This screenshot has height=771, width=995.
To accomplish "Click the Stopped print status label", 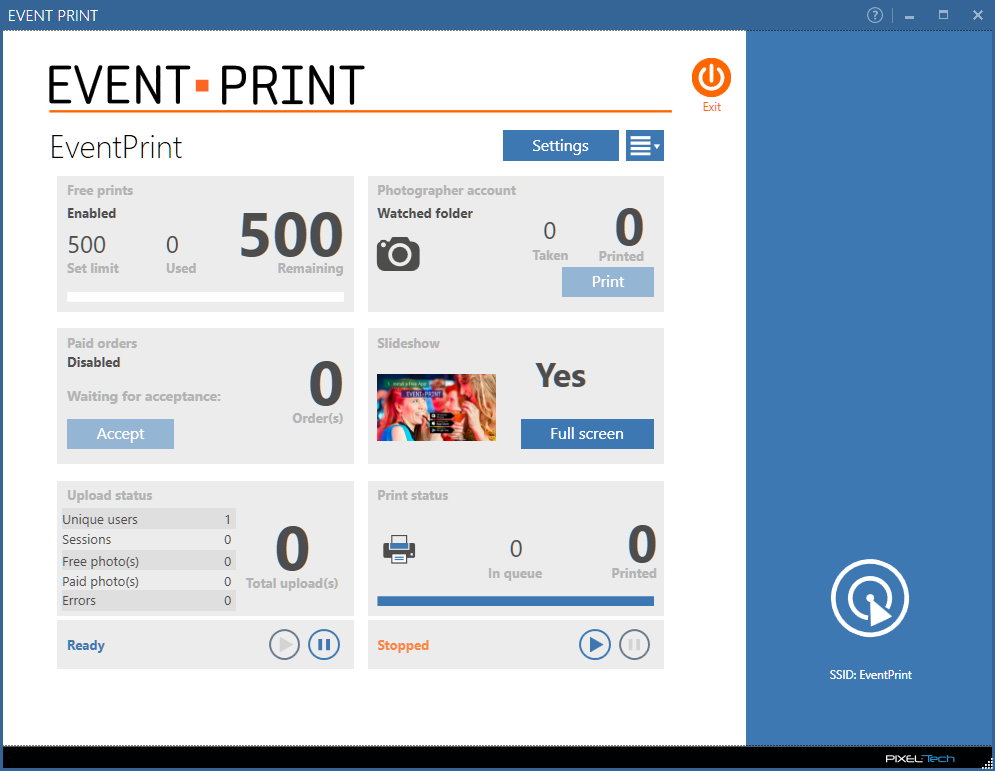I will point(403,645).
